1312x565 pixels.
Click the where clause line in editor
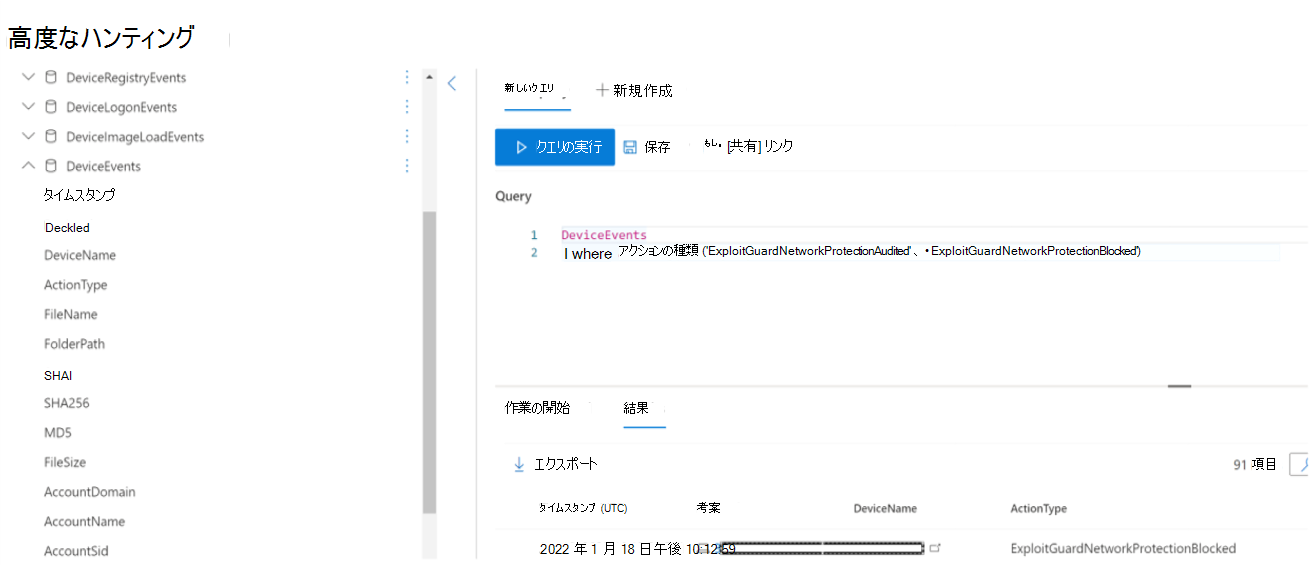[852, 252]
